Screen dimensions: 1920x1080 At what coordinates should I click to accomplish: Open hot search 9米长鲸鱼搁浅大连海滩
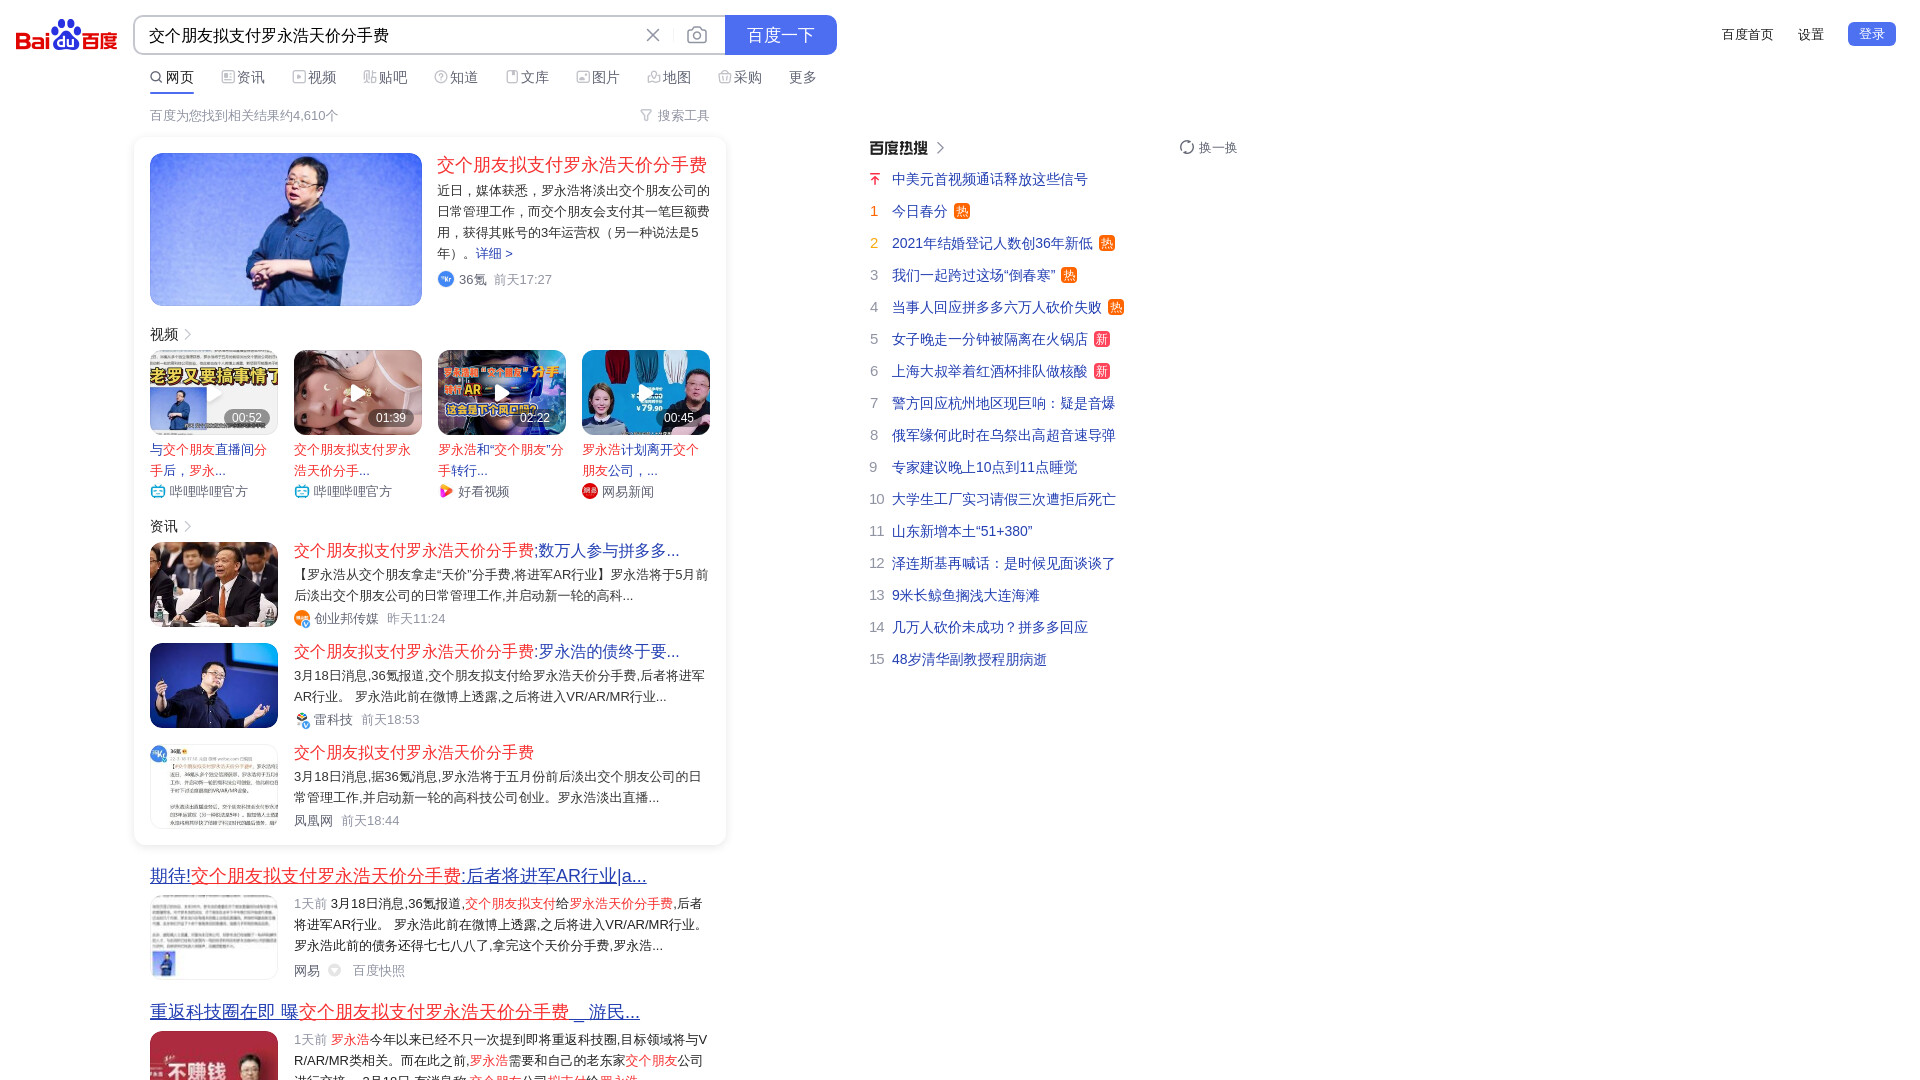click(x=966, y=595)
